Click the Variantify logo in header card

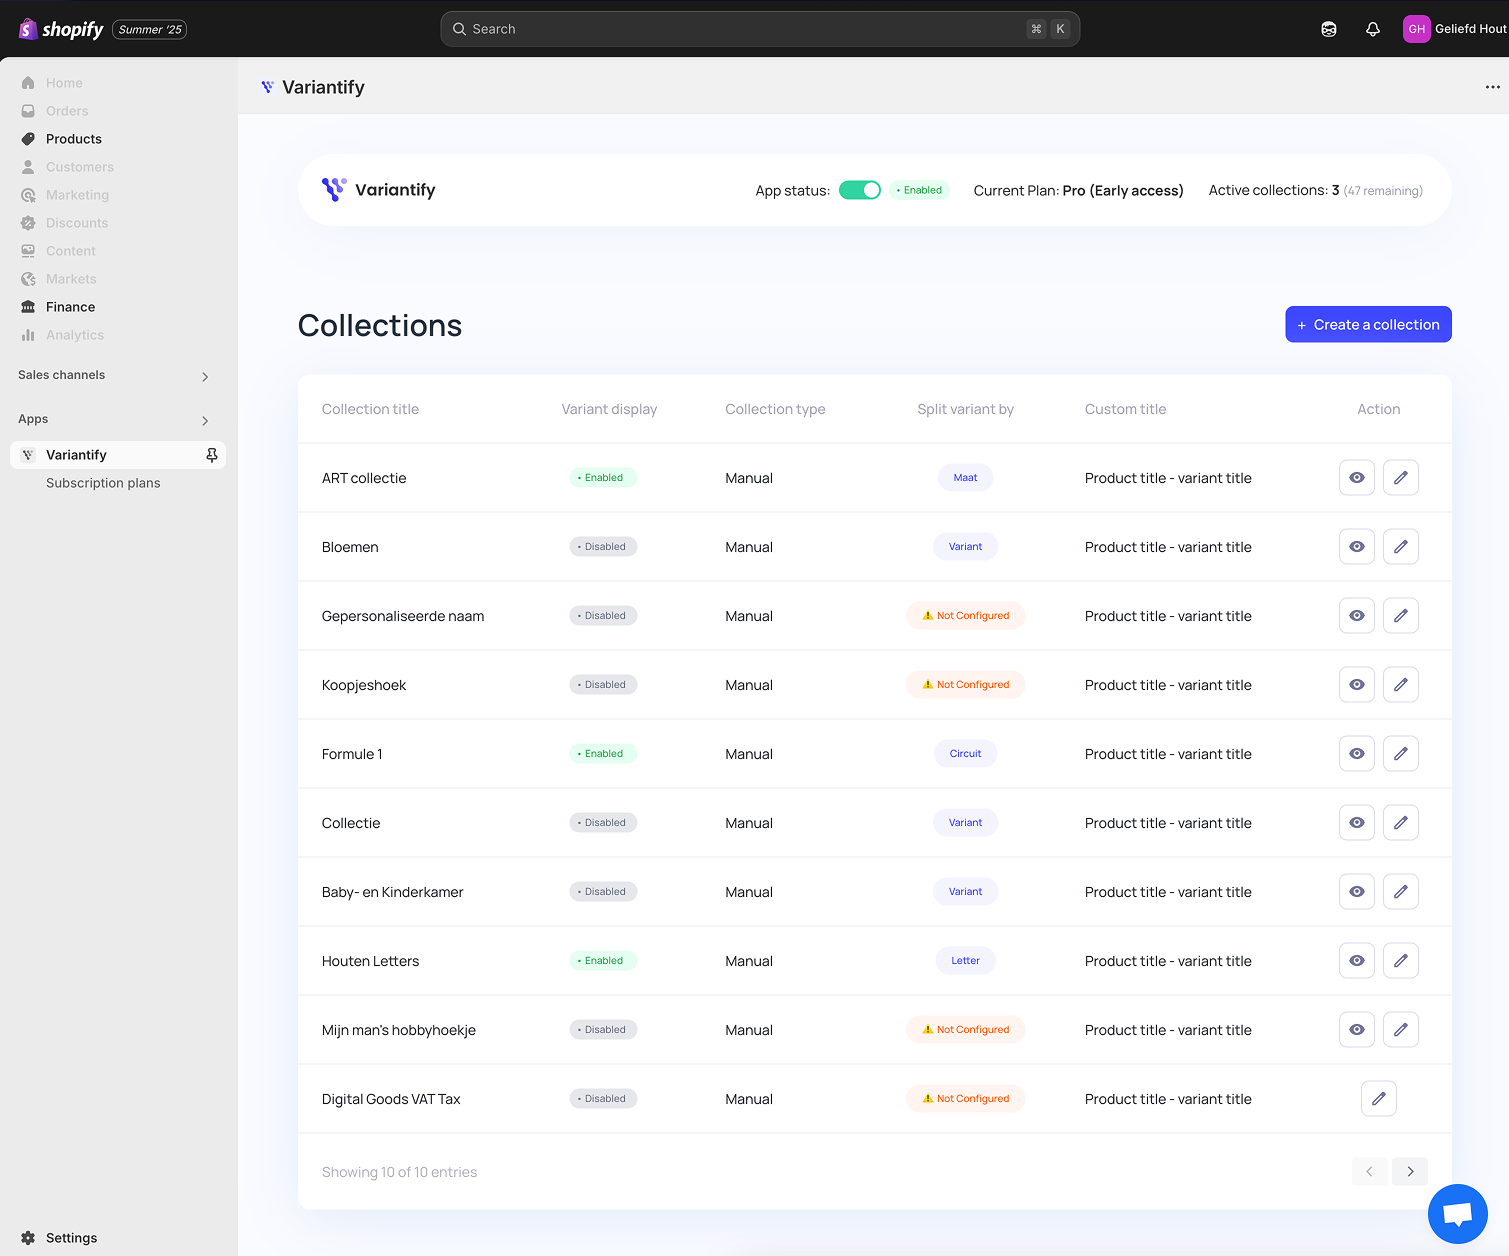click(x=378, y=190)
